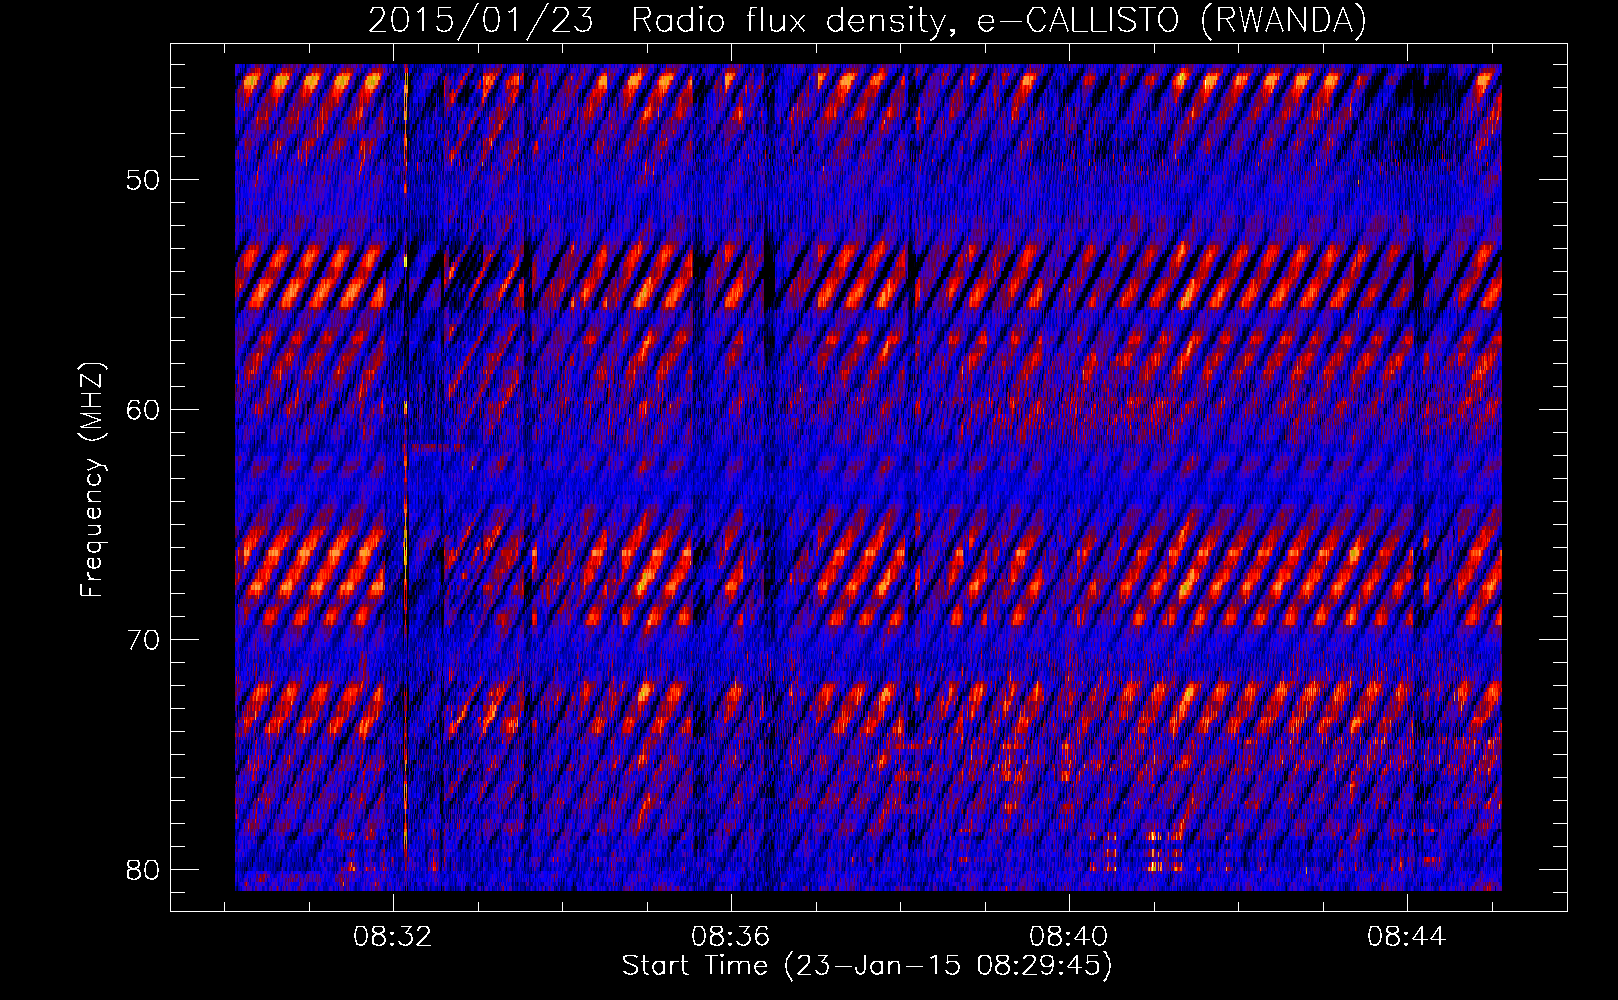Click the title text 'e-CALLISTO (RWANDA)'

click(x=1172, y=21)
